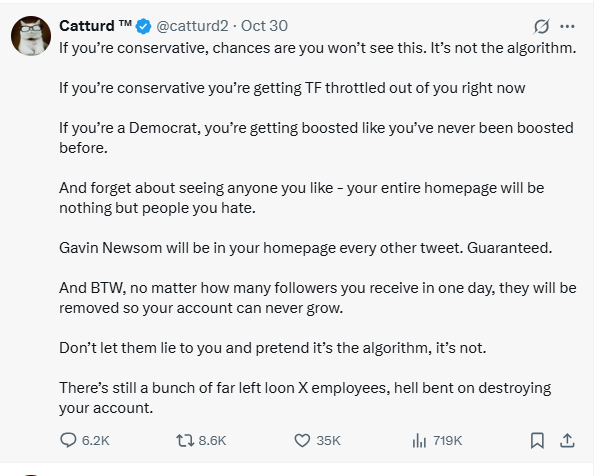Click the 35K likes count

point(329,440)
